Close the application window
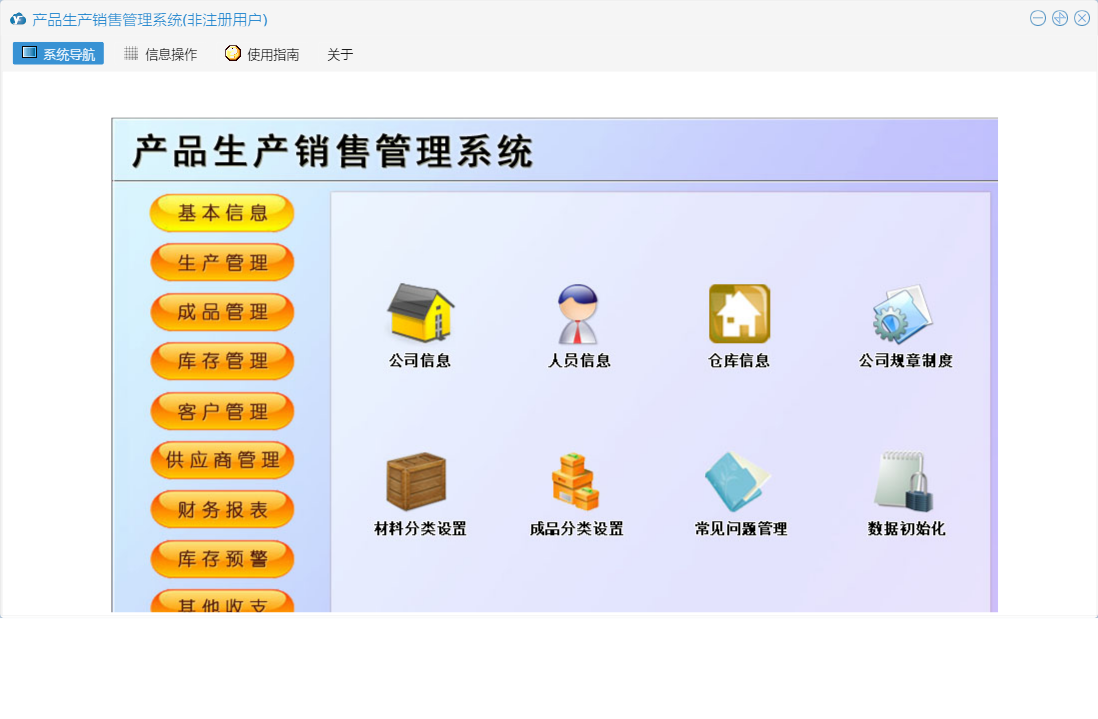This screenshot has width=1098, height=719. pos(1082,19)
